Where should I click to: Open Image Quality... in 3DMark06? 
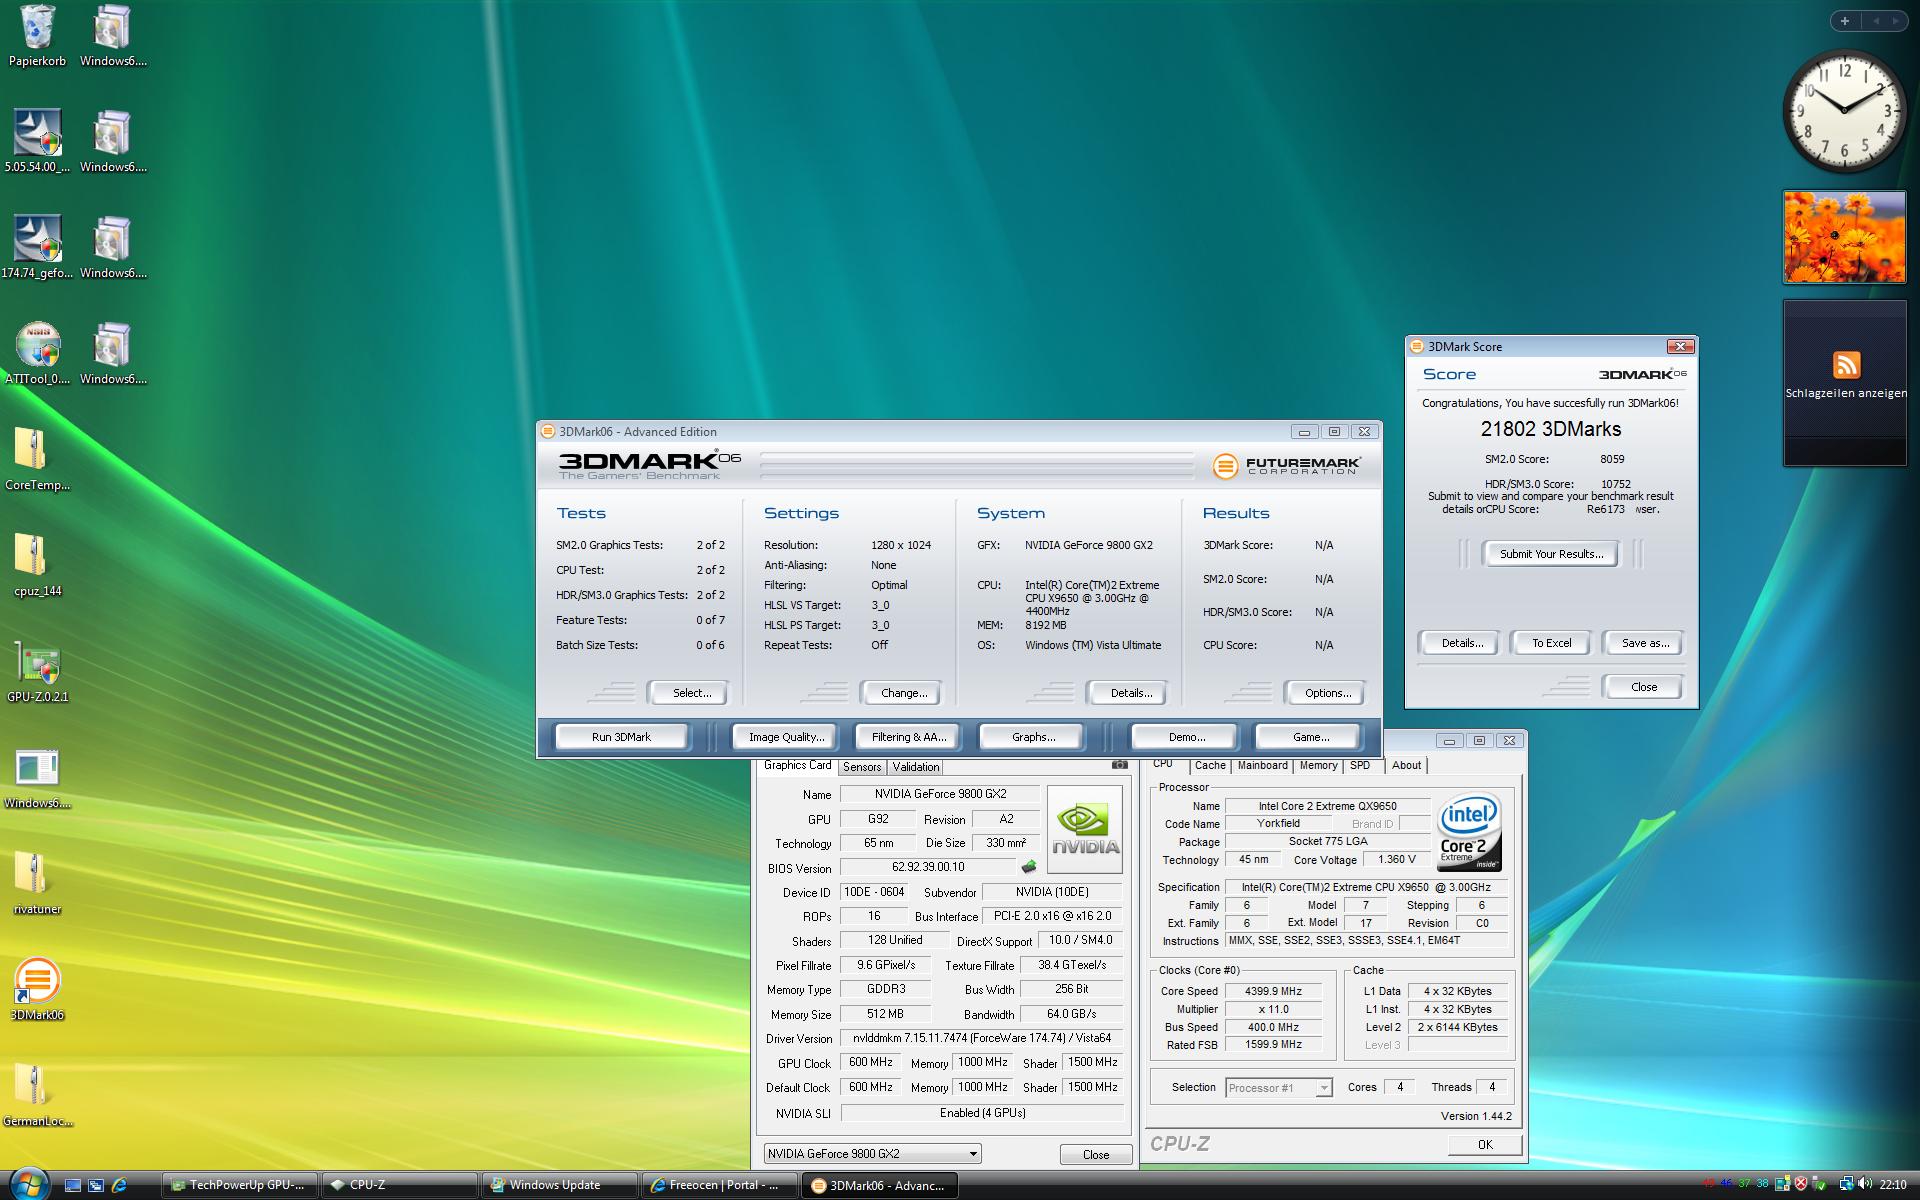click(787, 737)
